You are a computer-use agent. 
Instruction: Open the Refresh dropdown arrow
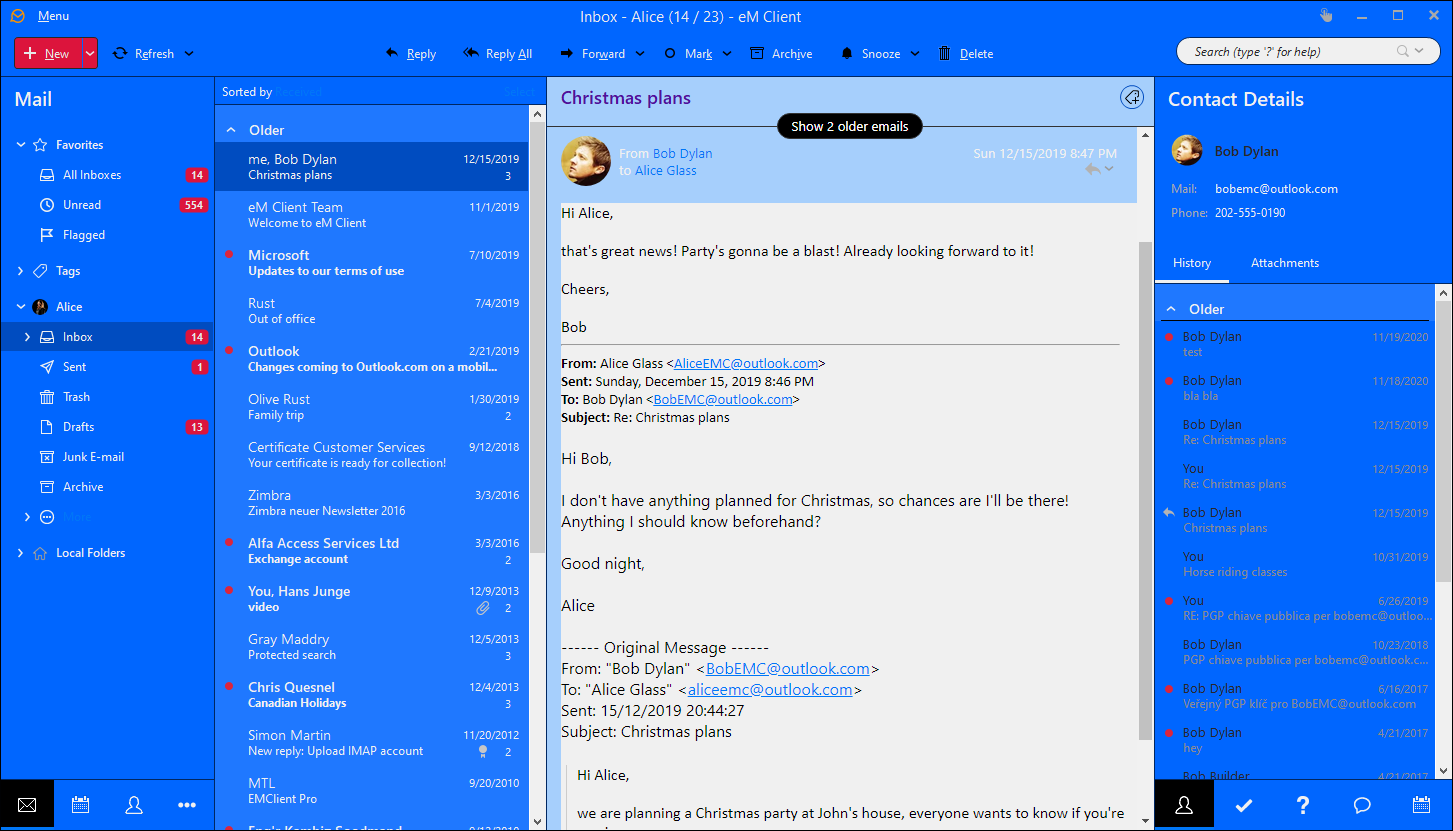(189, 54)
